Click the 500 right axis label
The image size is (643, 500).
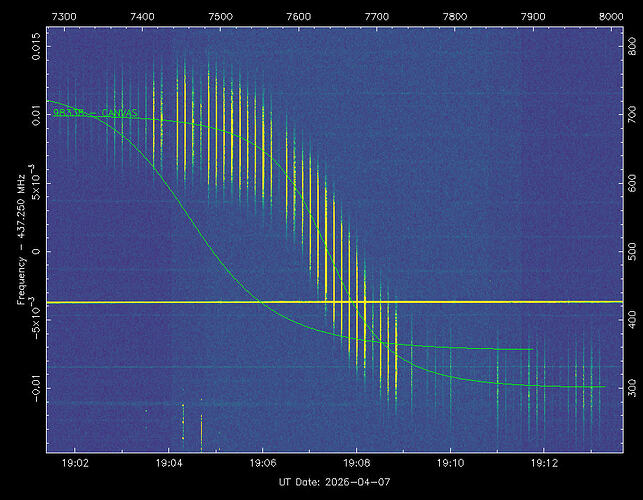click(631, 250)
